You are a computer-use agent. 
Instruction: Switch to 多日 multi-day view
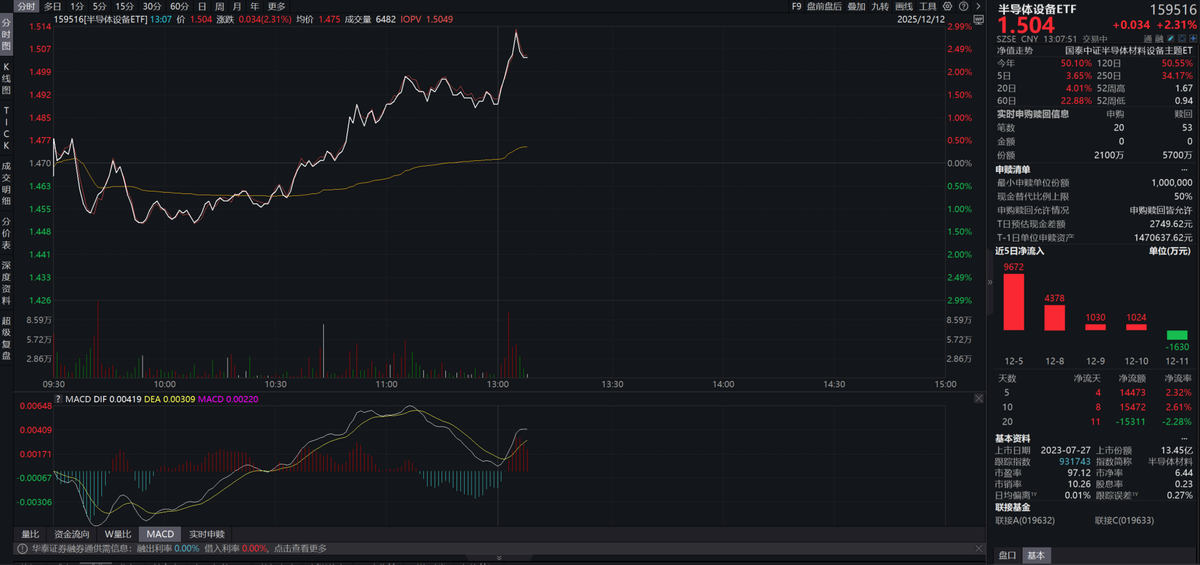point(52,6)
